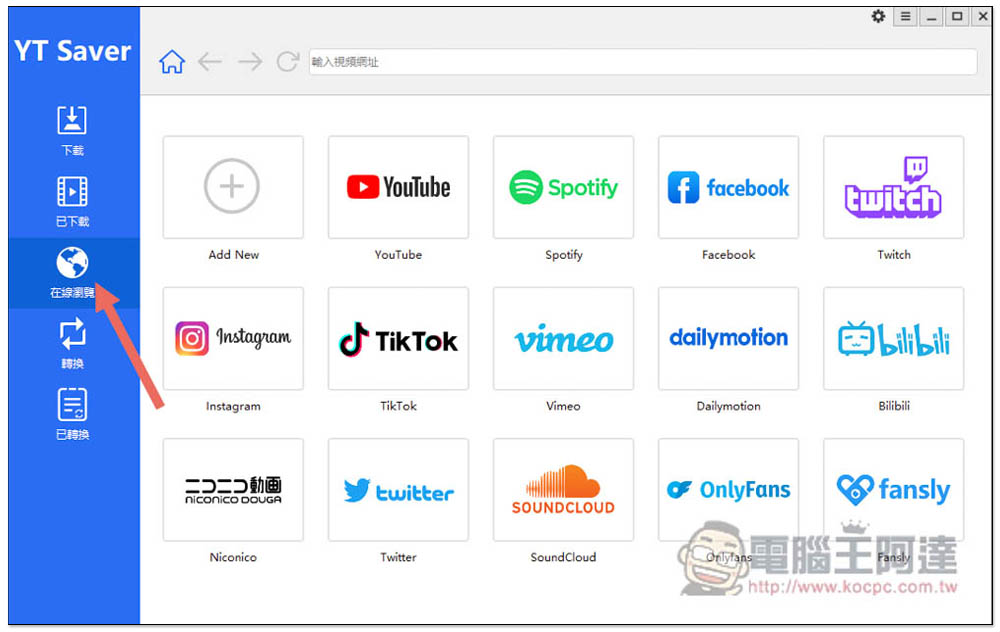
Task: Reload page with refresh icon
Action: 288,62
